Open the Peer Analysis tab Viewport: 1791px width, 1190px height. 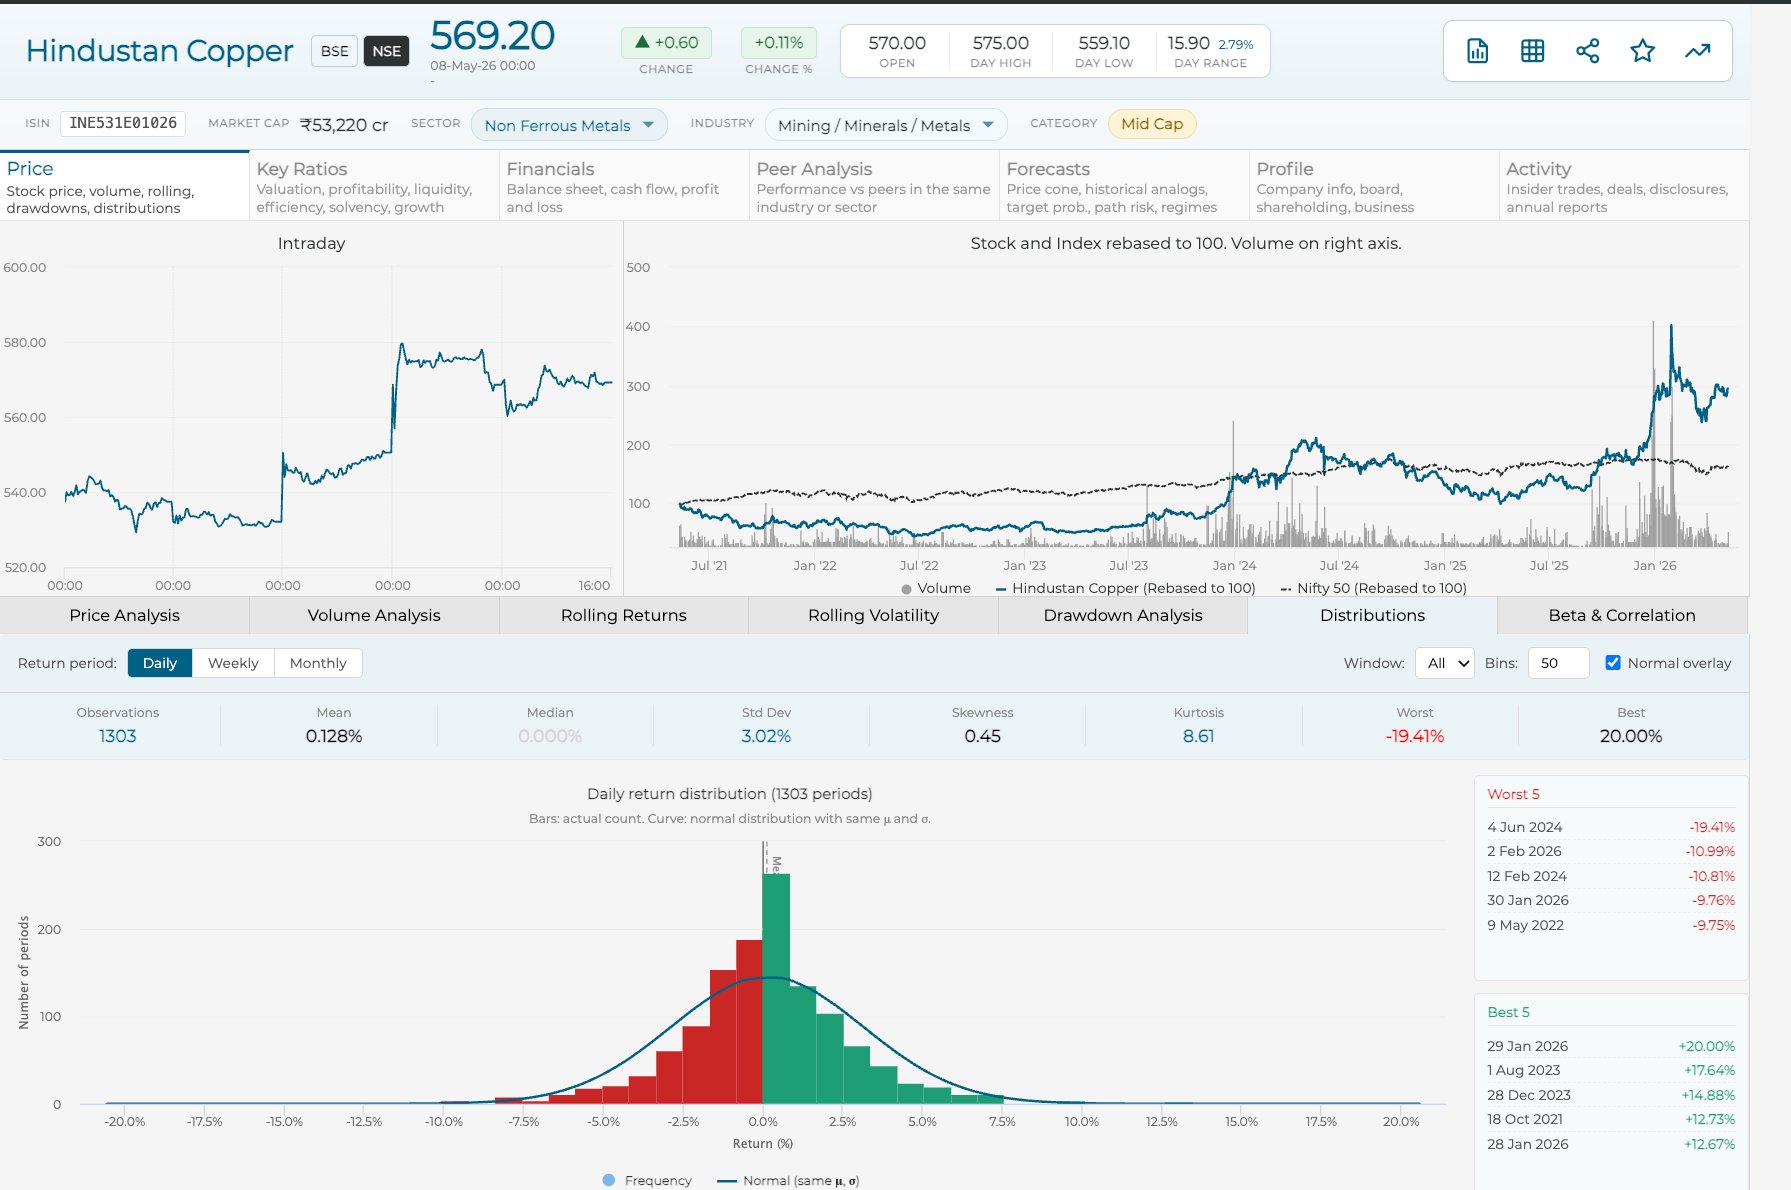pyautogui.click(x=874, y=186)
